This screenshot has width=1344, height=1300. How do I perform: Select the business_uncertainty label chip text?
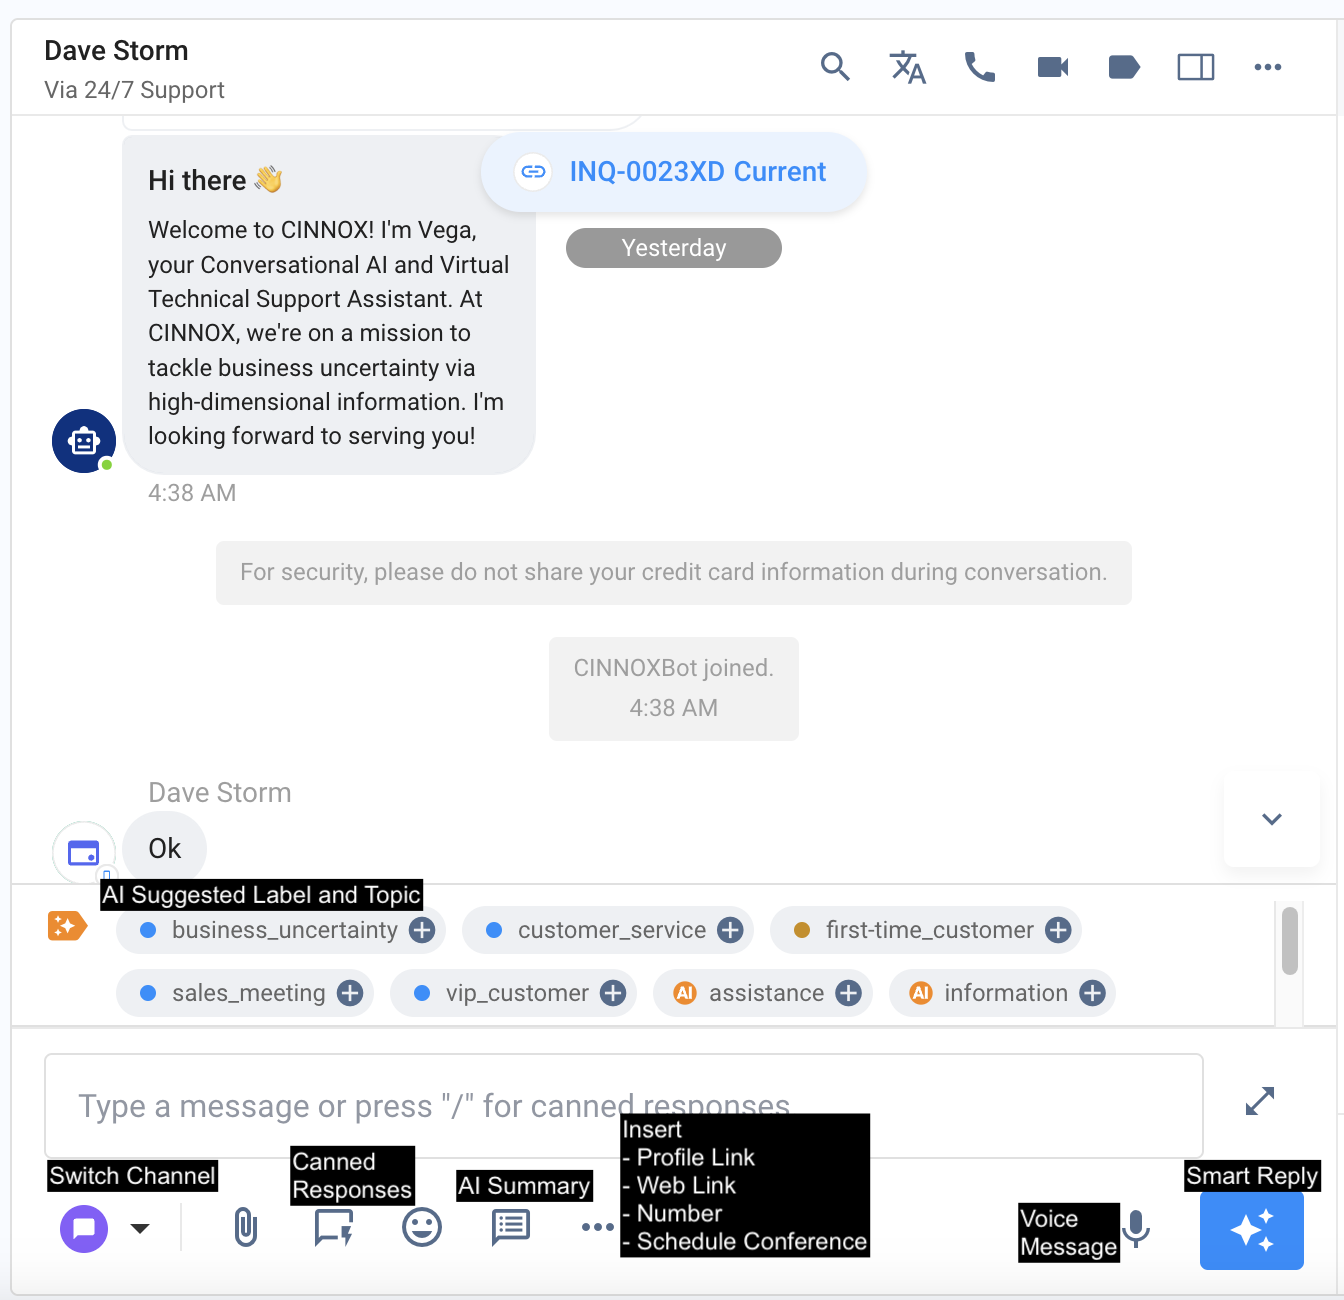pos(285,930)
